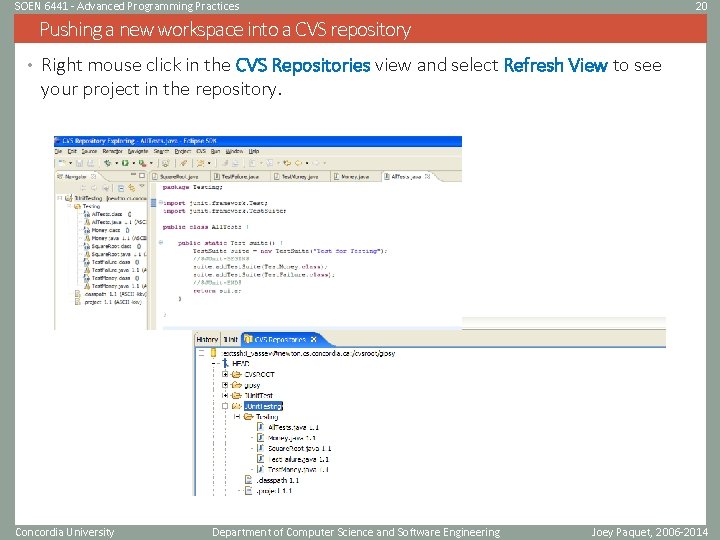This screenshot has width=720, height=540.
Task: Open the JUnit view tab
Action: pyautogui.click(x=231, y=339)
